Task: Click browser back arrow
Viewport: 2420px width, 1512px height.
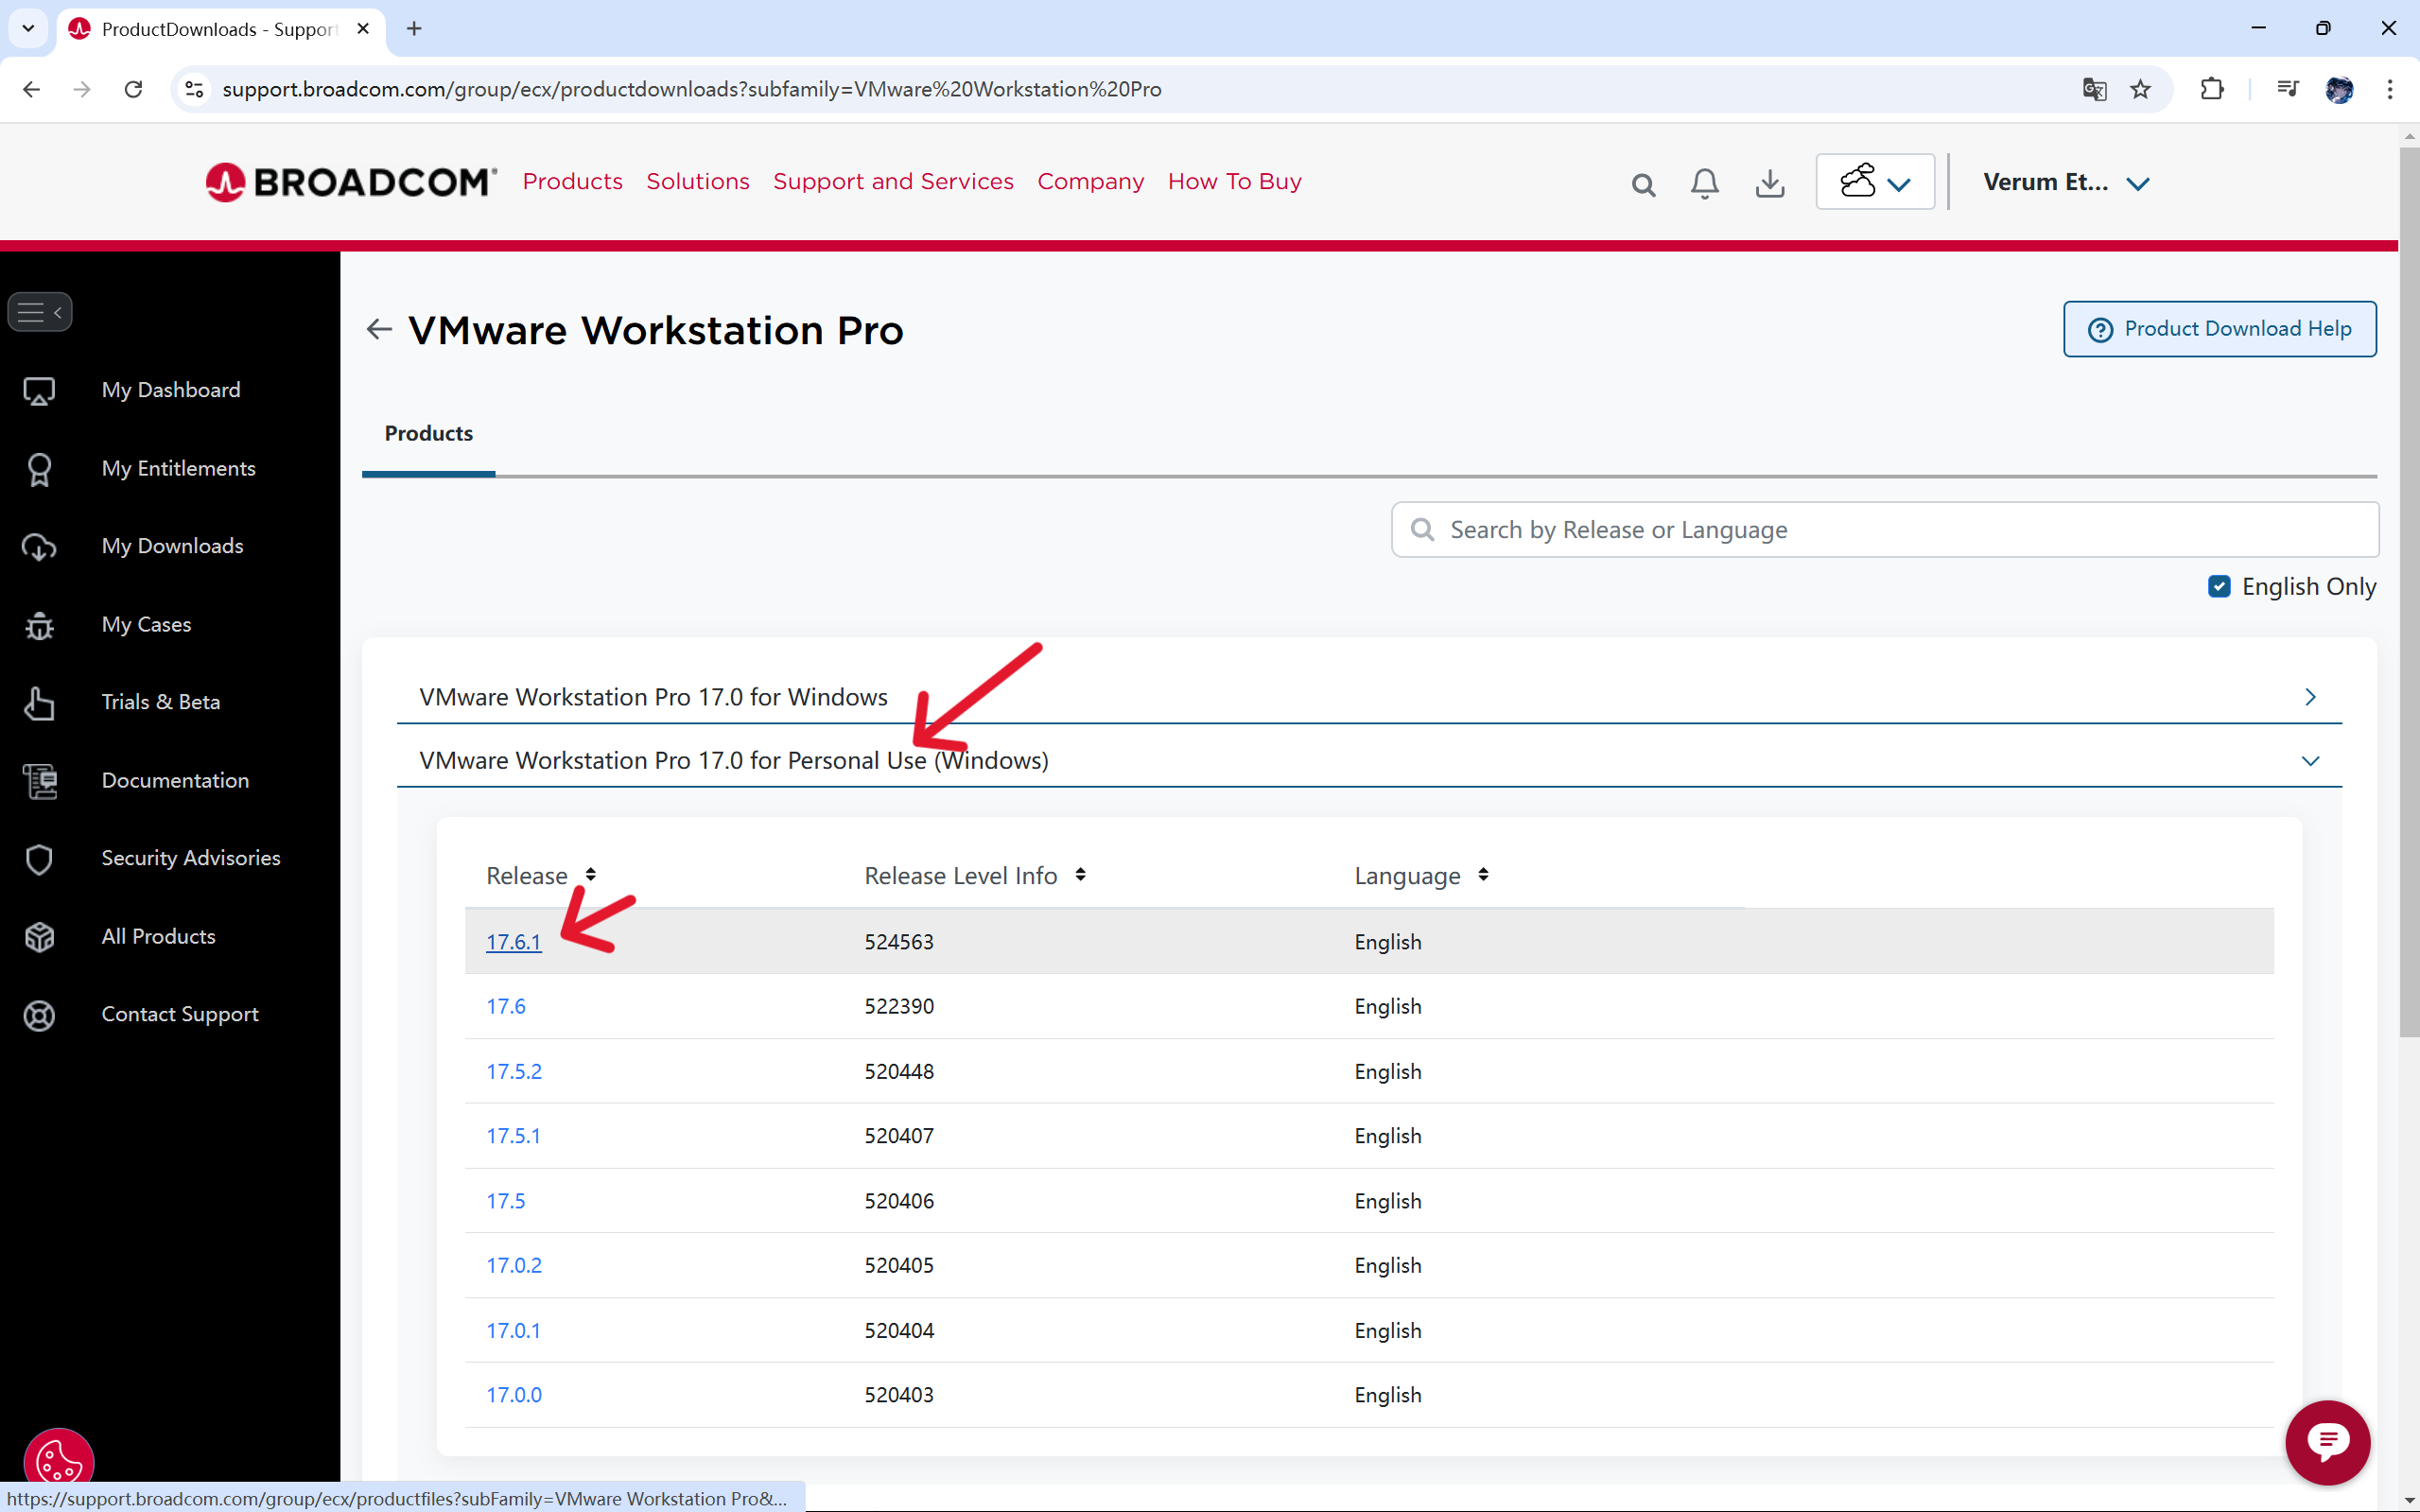Action: click(31, 89)
